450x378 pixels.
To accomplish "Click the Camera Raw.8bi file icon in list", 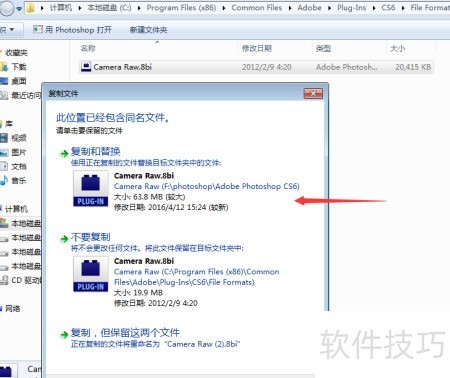I will click(x=86, y=67).
